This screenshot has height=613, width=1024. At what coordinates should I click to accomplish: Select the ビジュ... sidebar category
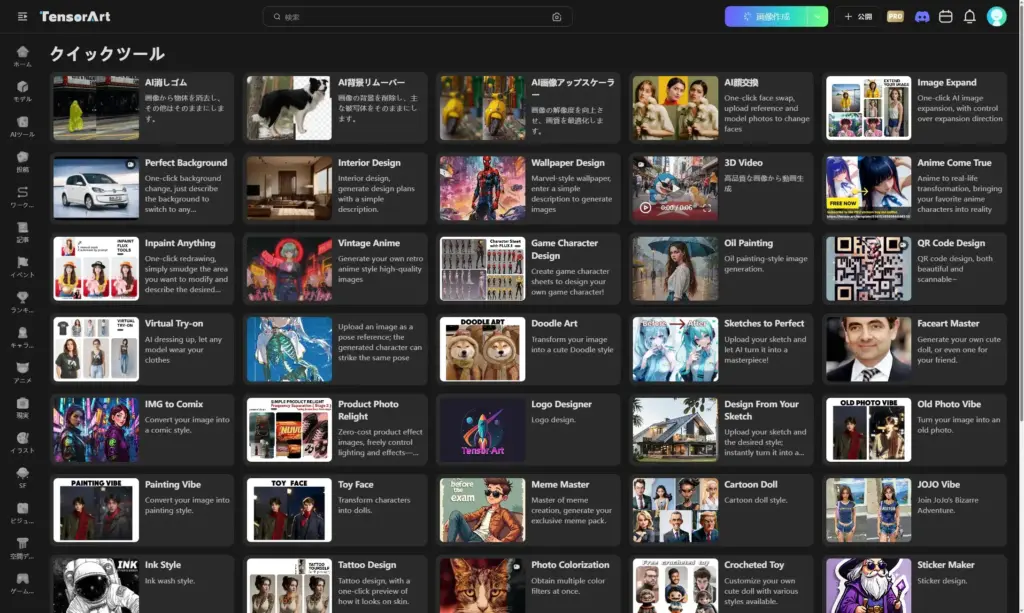[x=22, y=514]
